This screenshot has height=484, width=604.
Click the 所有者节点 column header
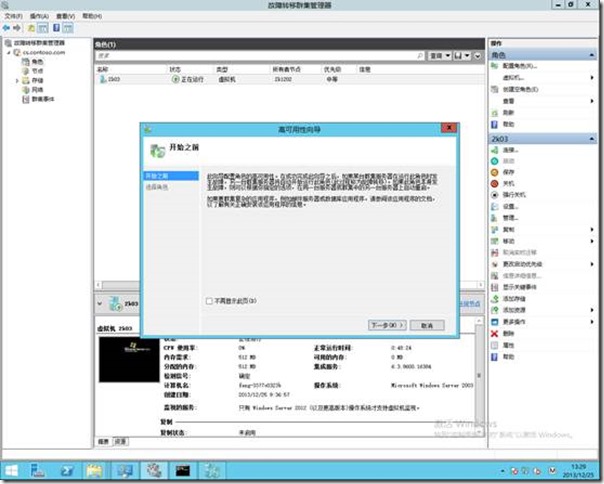(x=287, y=70)
